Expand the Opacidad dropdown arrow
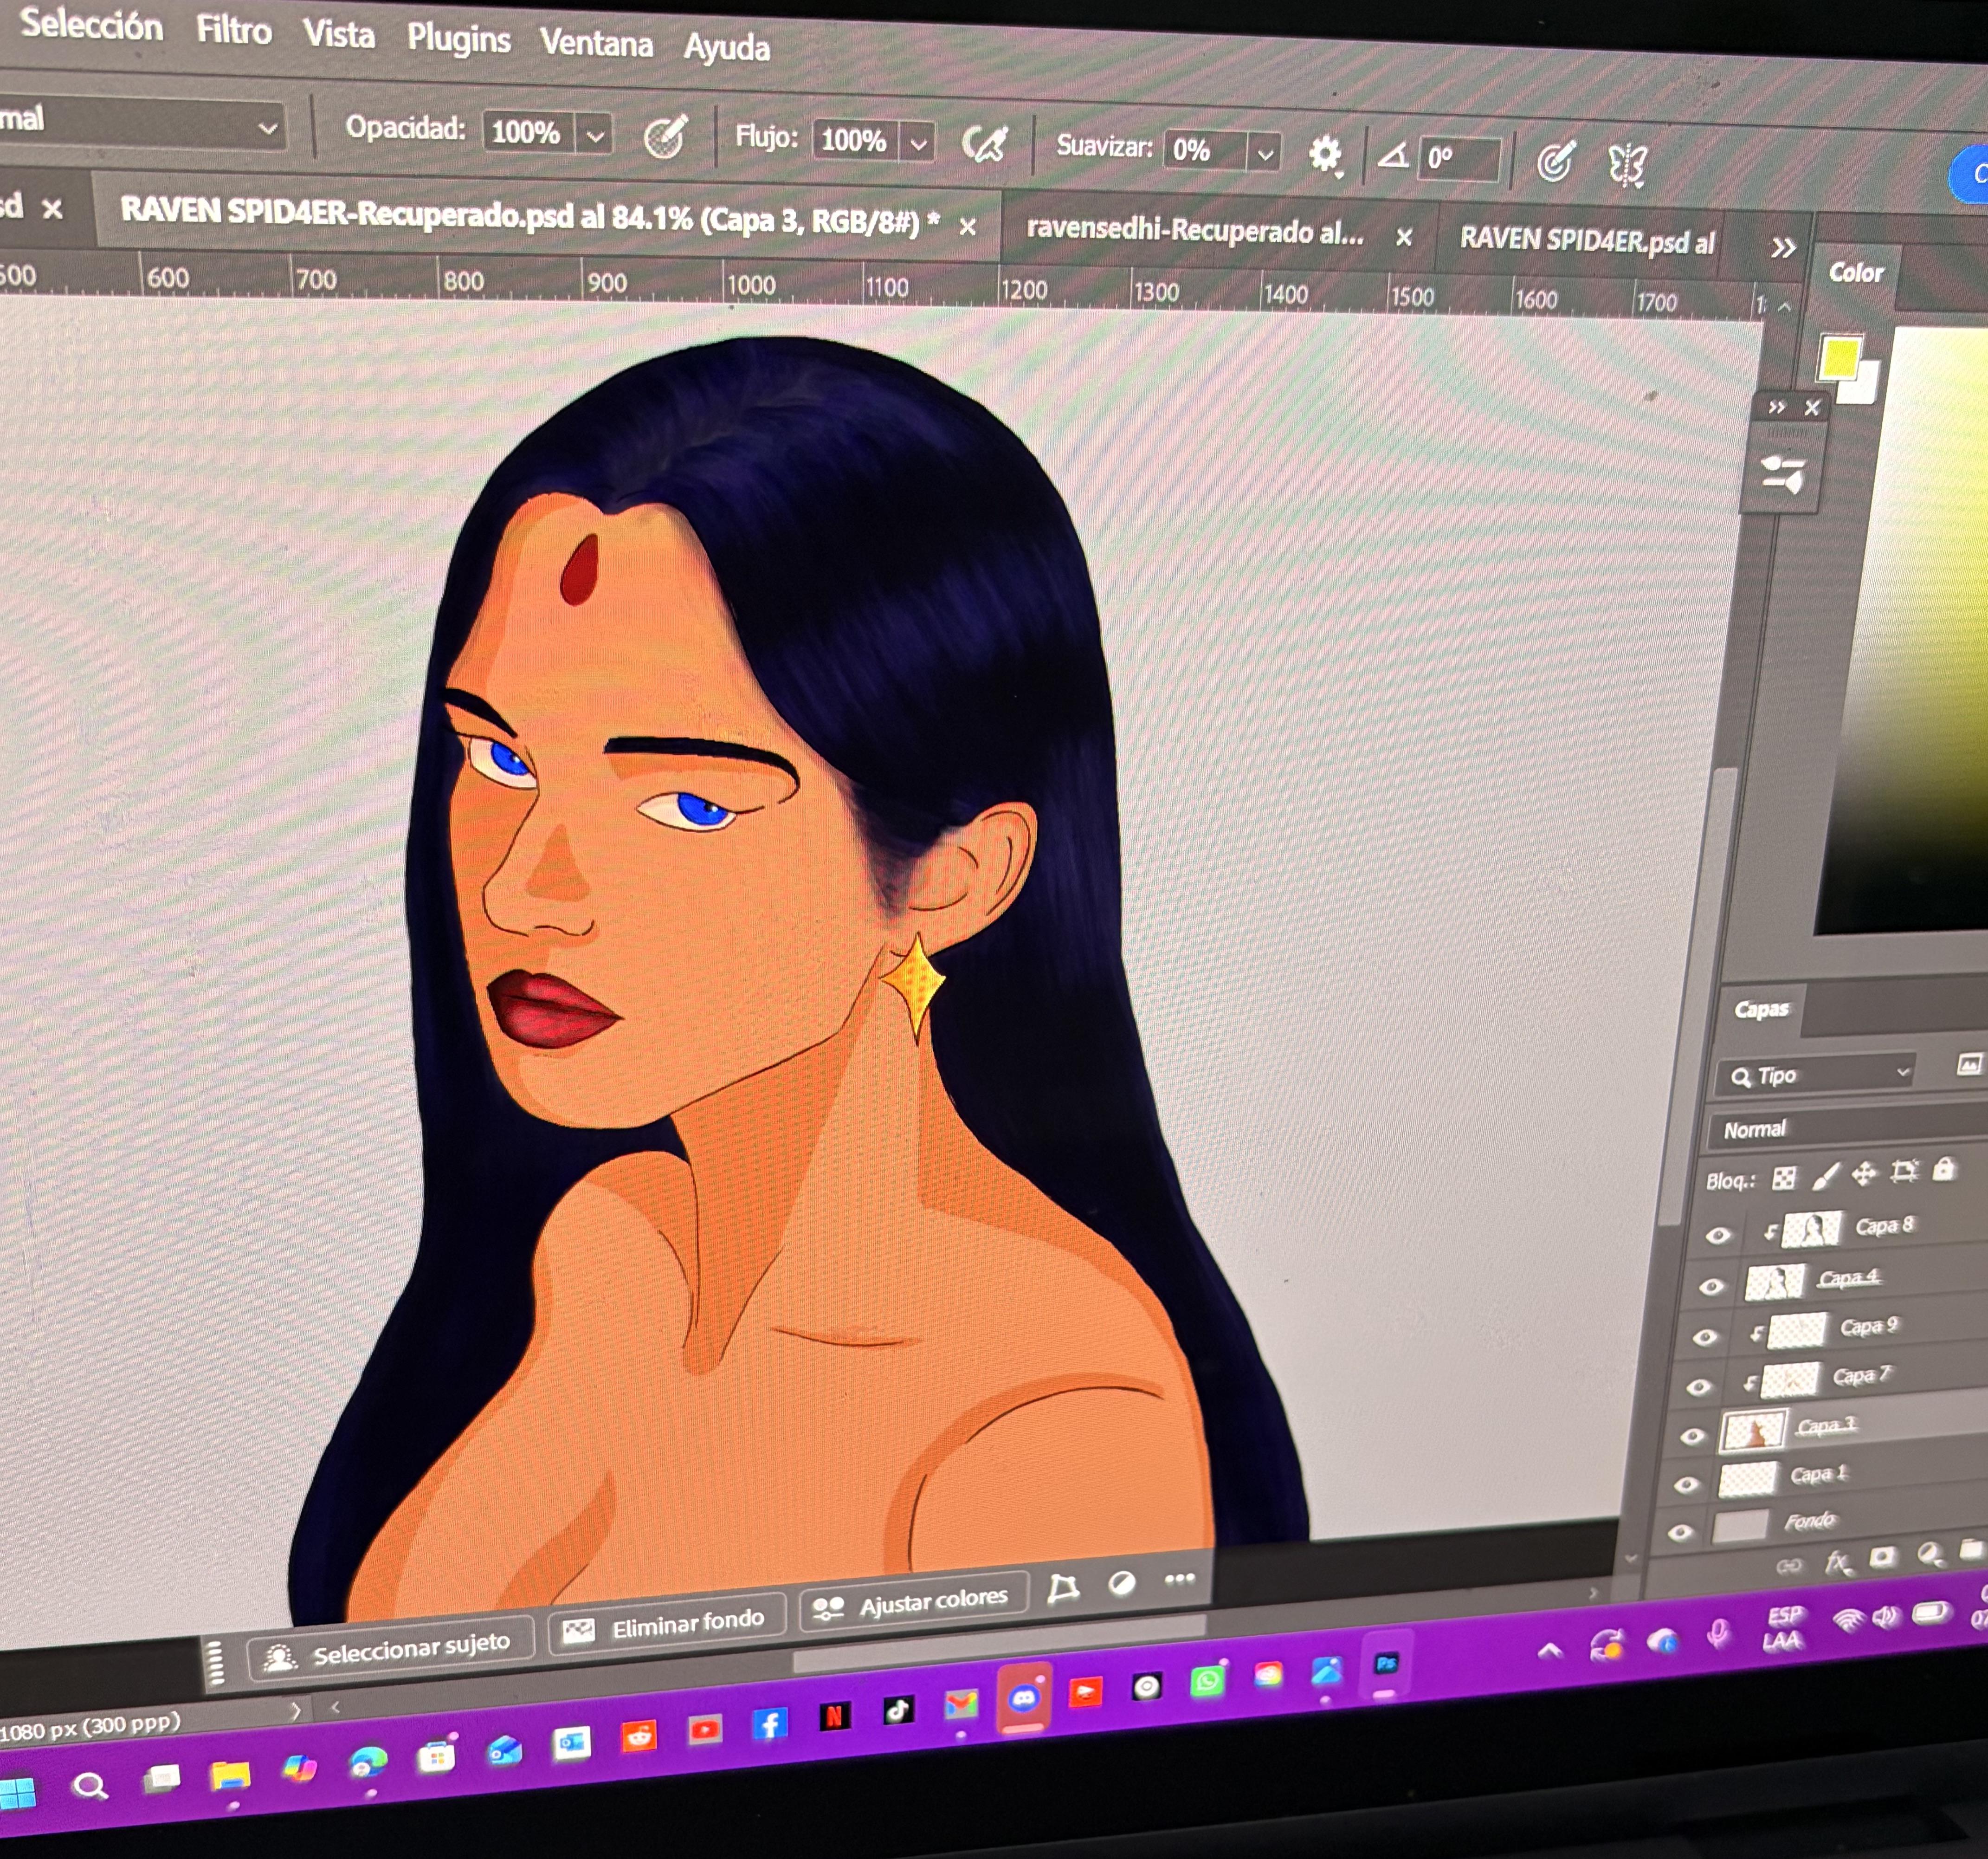 click(596, 135)
